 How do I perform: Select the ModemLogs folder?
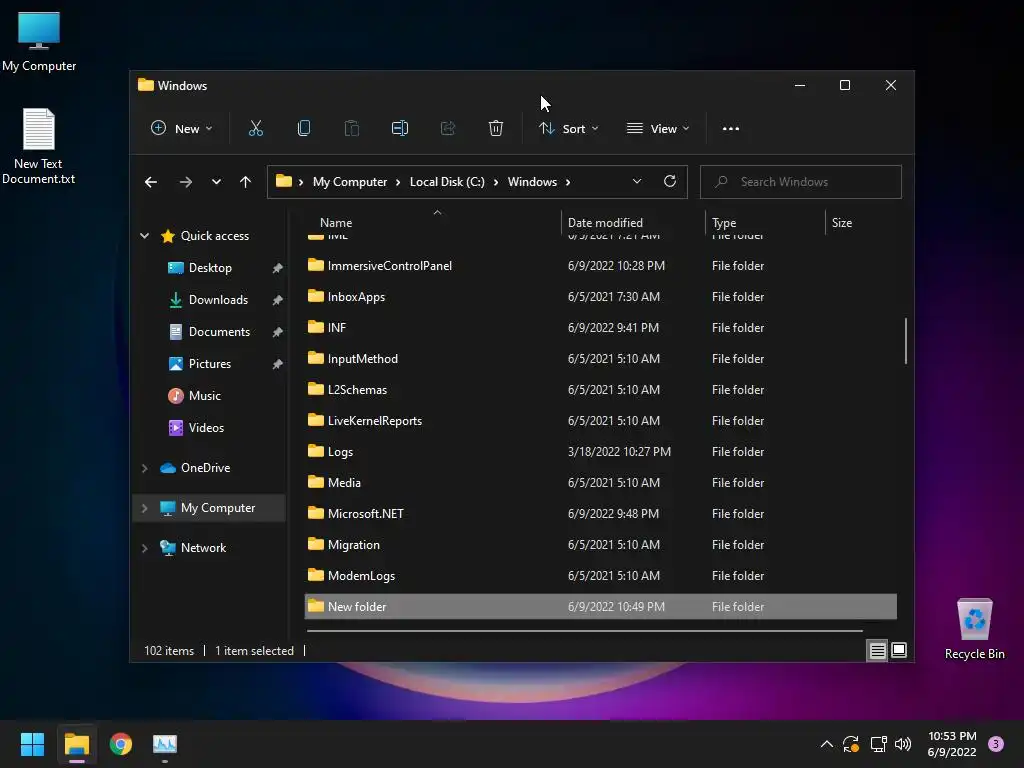[x=601, y=575]
